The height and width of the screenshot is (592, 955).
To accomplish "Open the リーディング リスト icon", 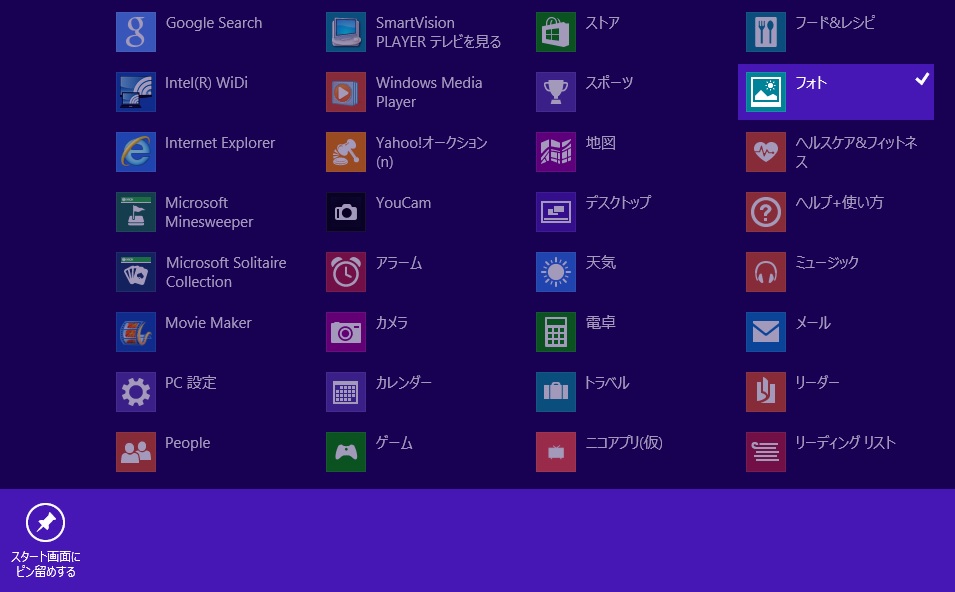I will (766, 452).
